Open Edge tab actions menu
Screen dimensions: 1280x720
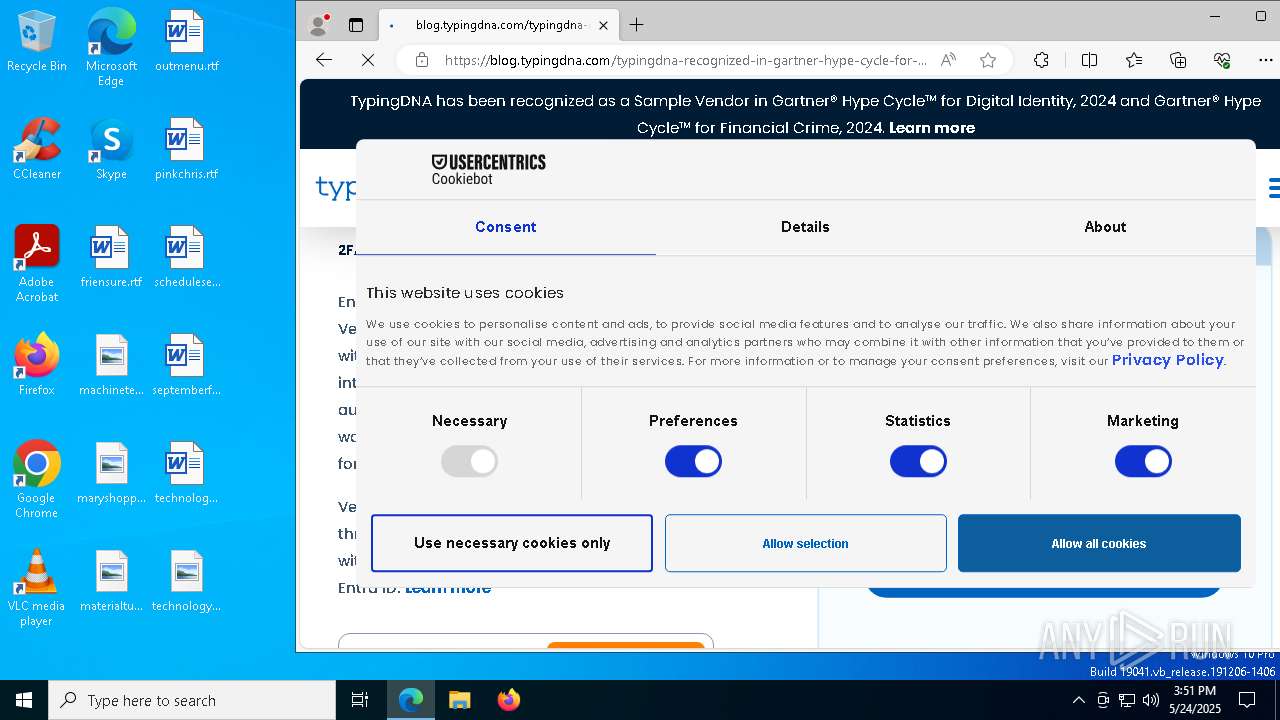point(356,25)
